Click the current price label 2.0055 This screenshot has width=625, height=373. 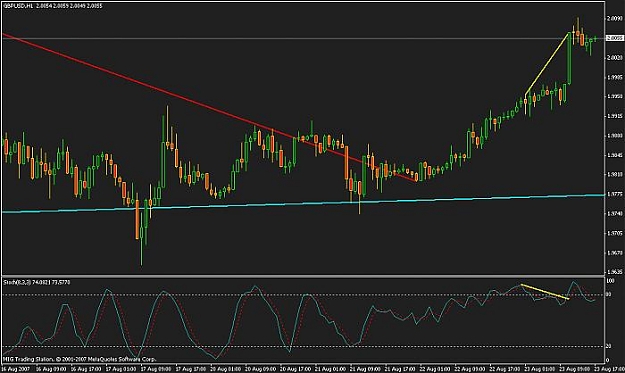tap(614, 38)
